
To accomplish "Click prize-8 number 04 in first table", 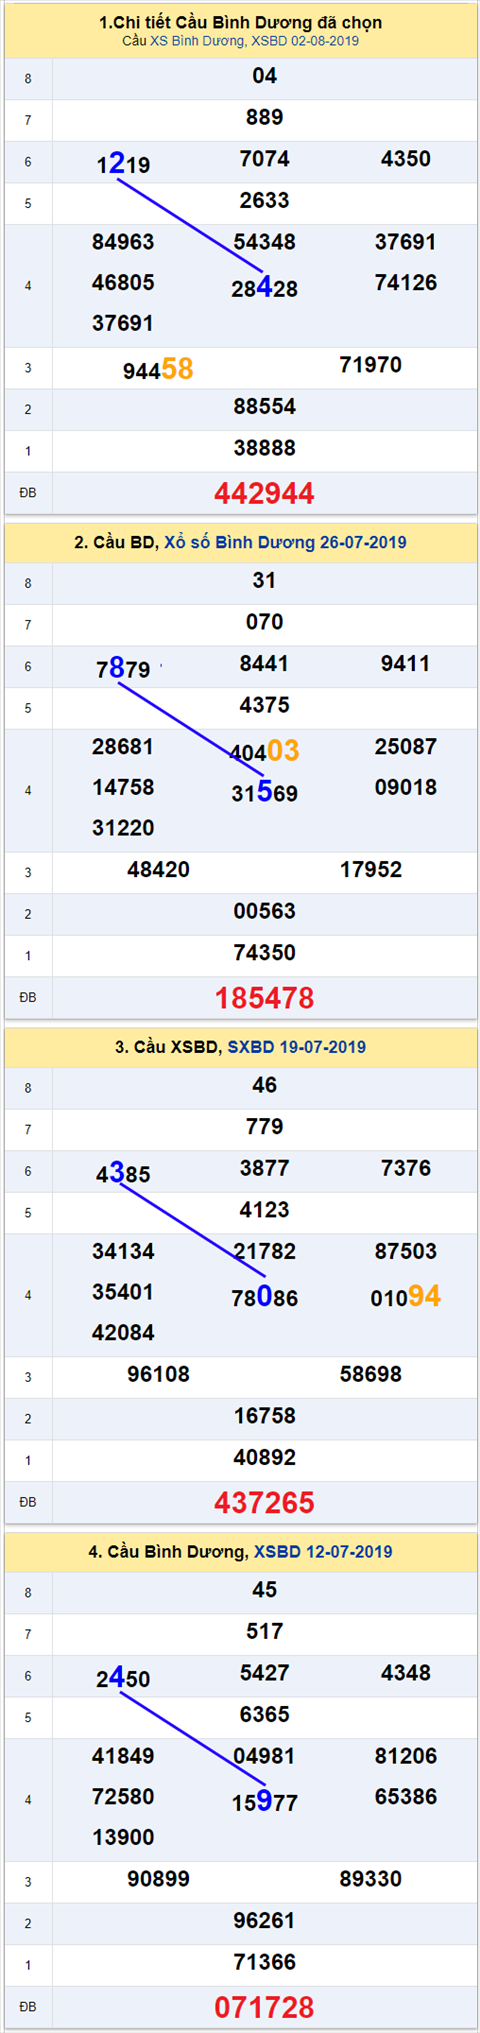I will tap(264, 76).
